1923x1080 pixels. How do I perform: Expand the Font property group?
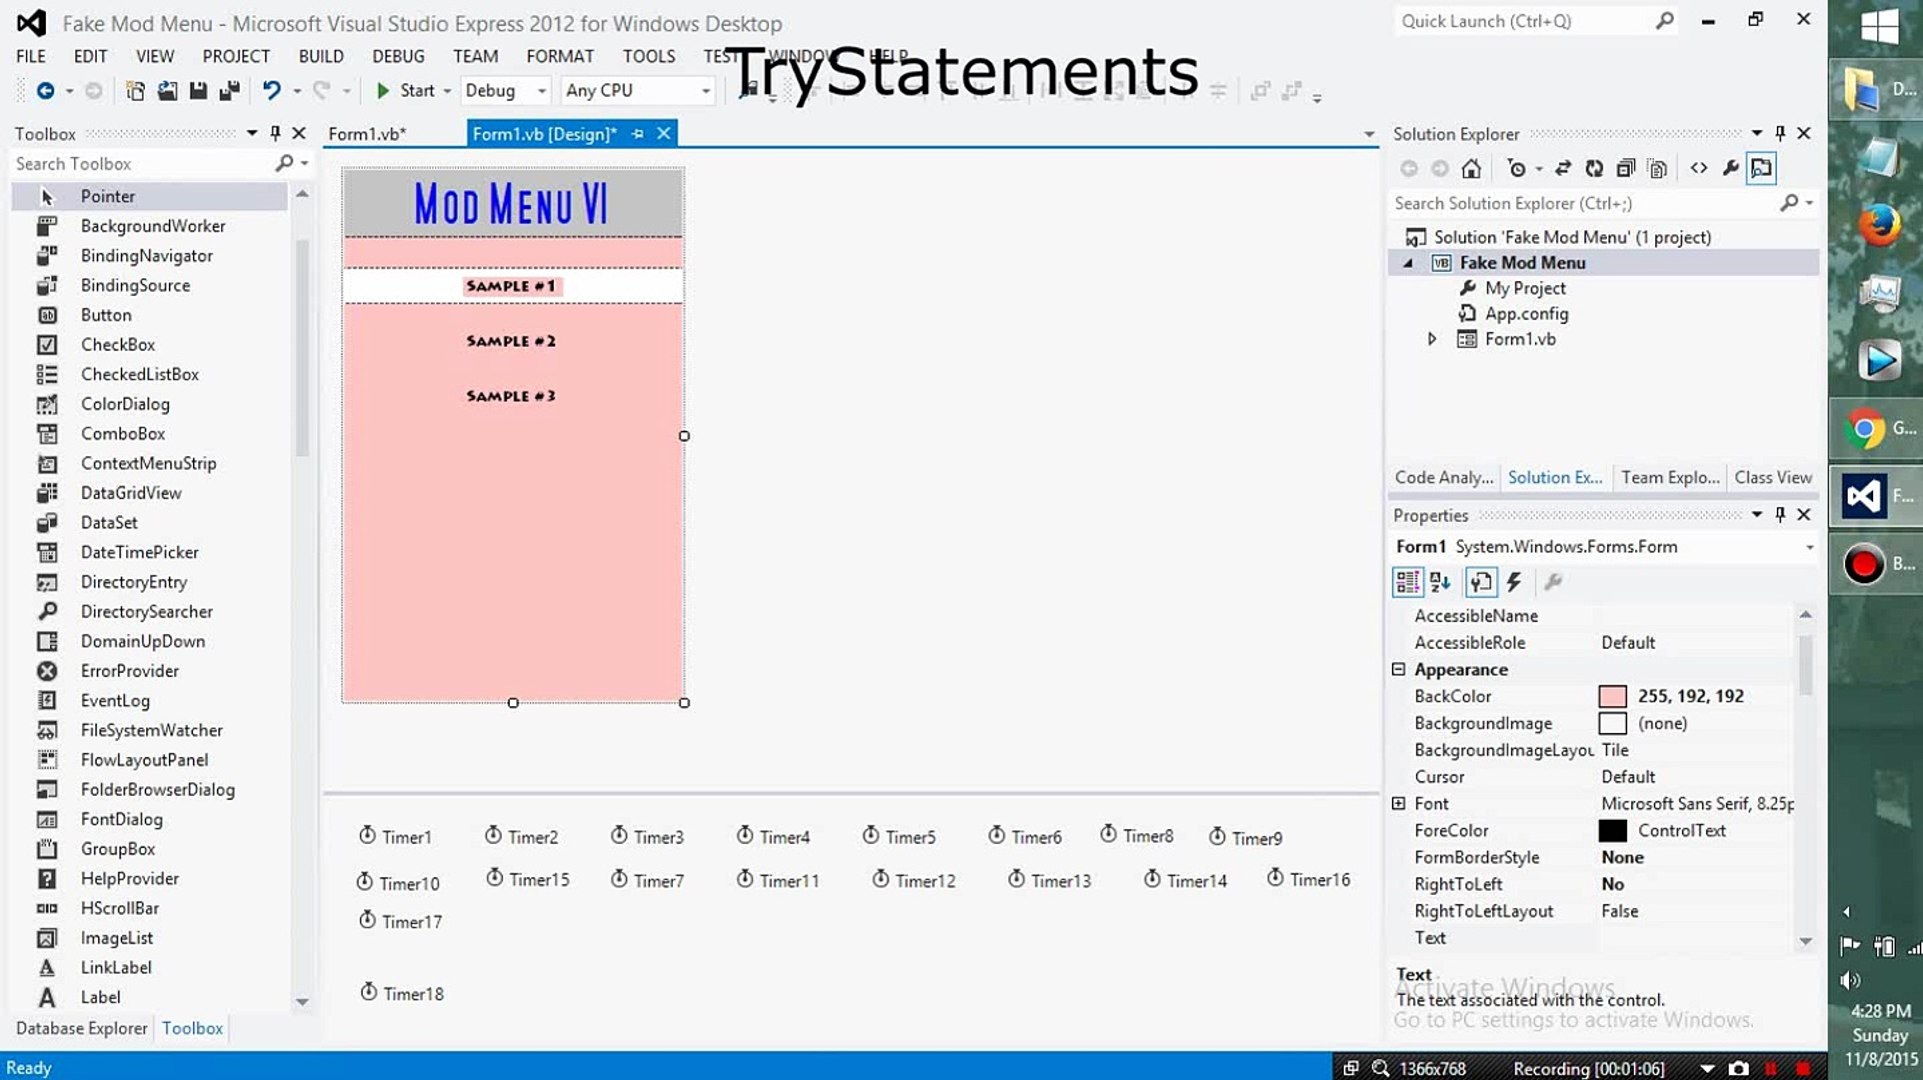1399,803
